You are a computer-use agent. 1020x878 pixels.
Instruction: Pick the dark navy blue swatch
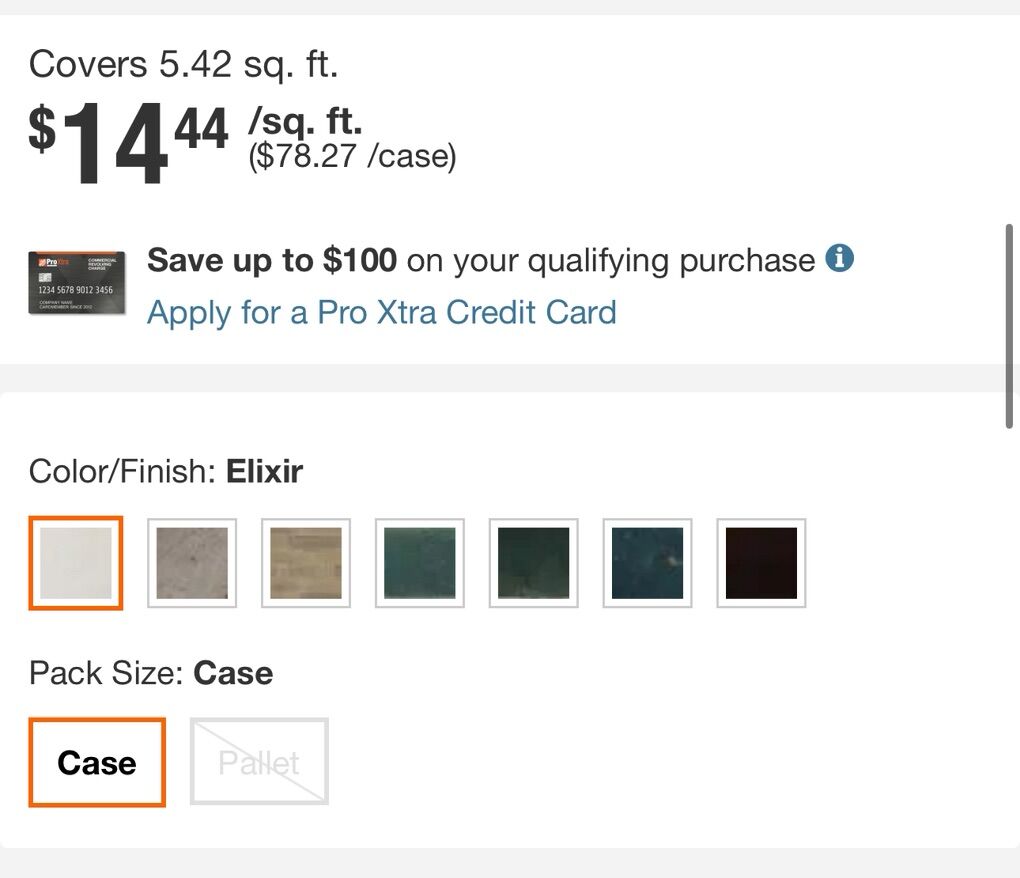[648, 563]
